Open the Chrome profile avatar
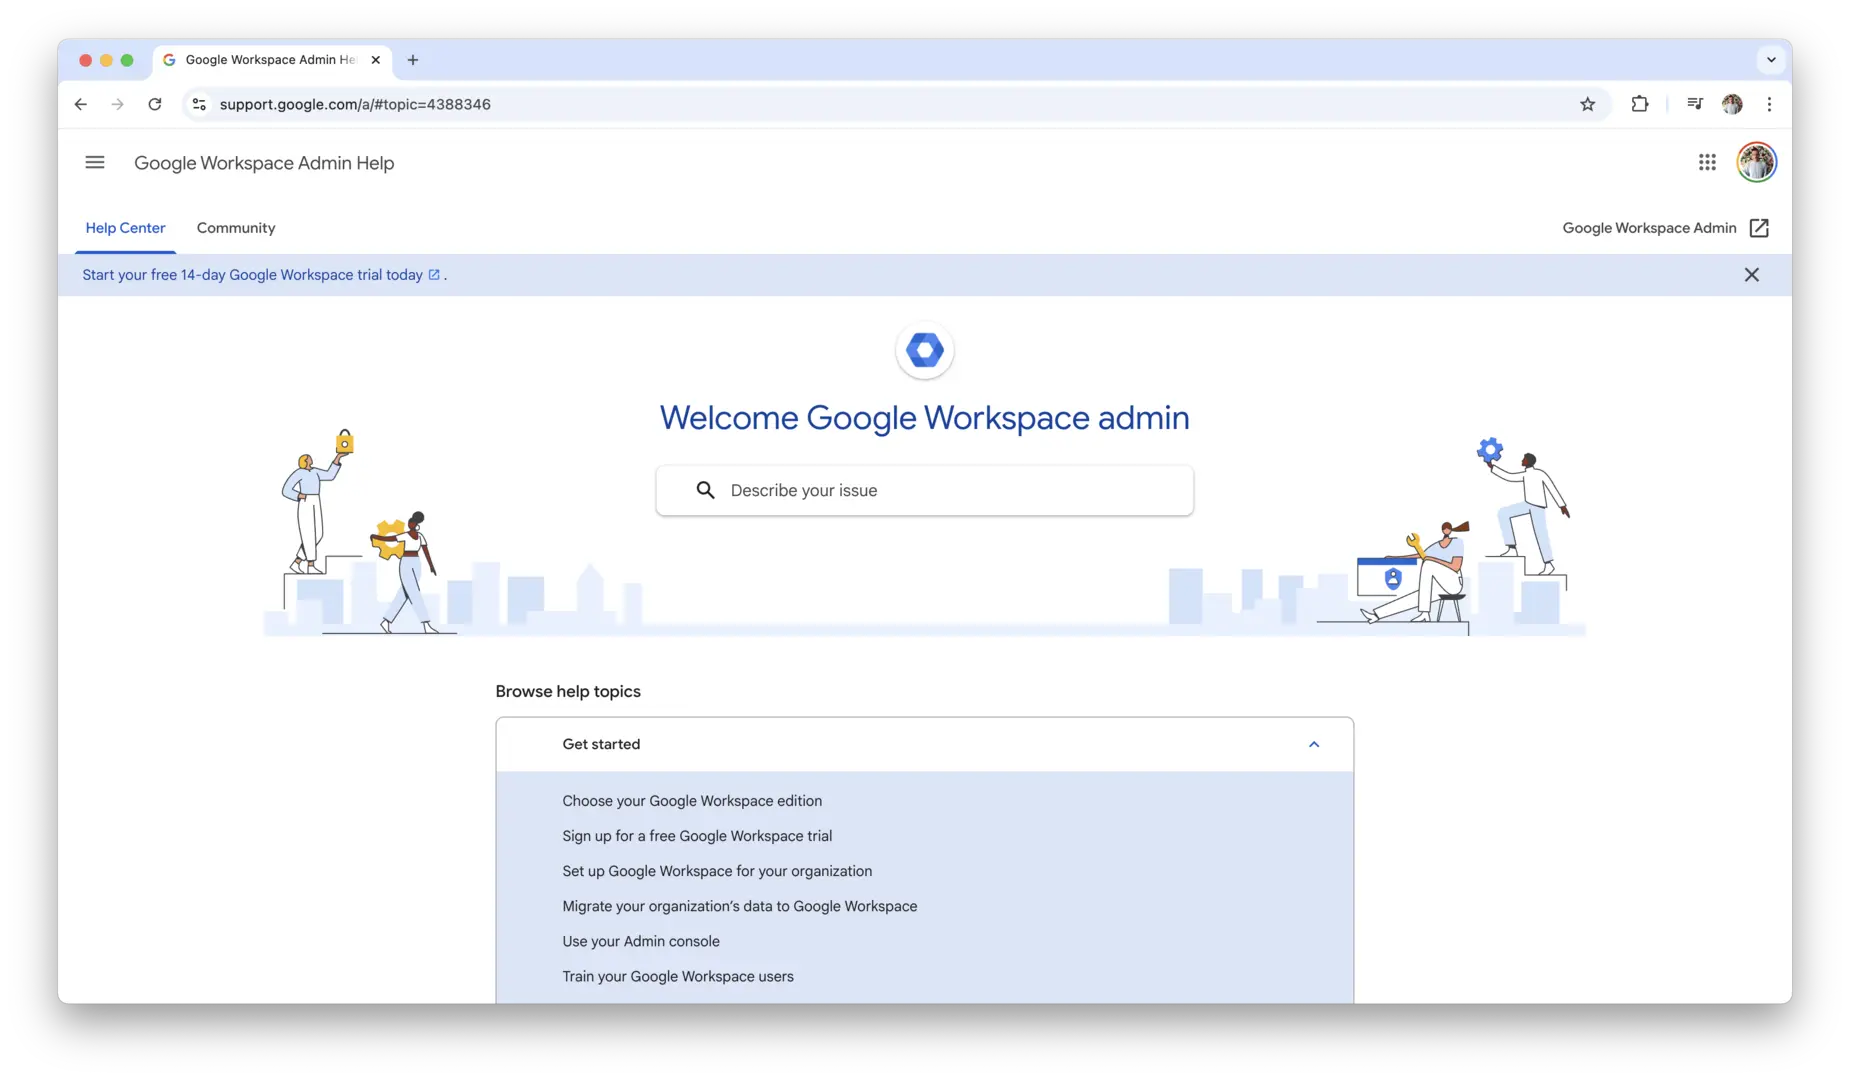 (1732, 104)
